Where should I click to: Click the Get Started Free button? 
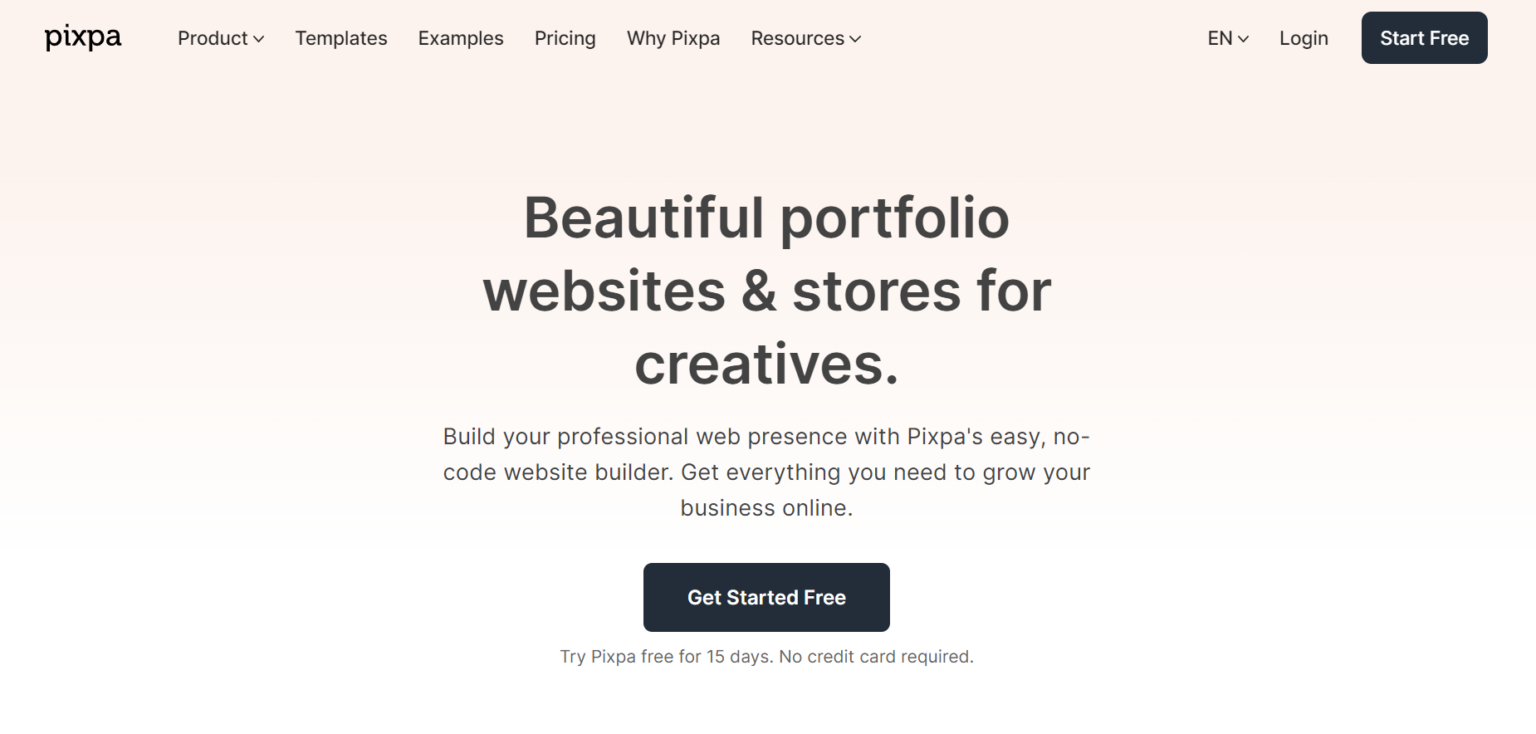pyautogui.click(x=766, y=597)
